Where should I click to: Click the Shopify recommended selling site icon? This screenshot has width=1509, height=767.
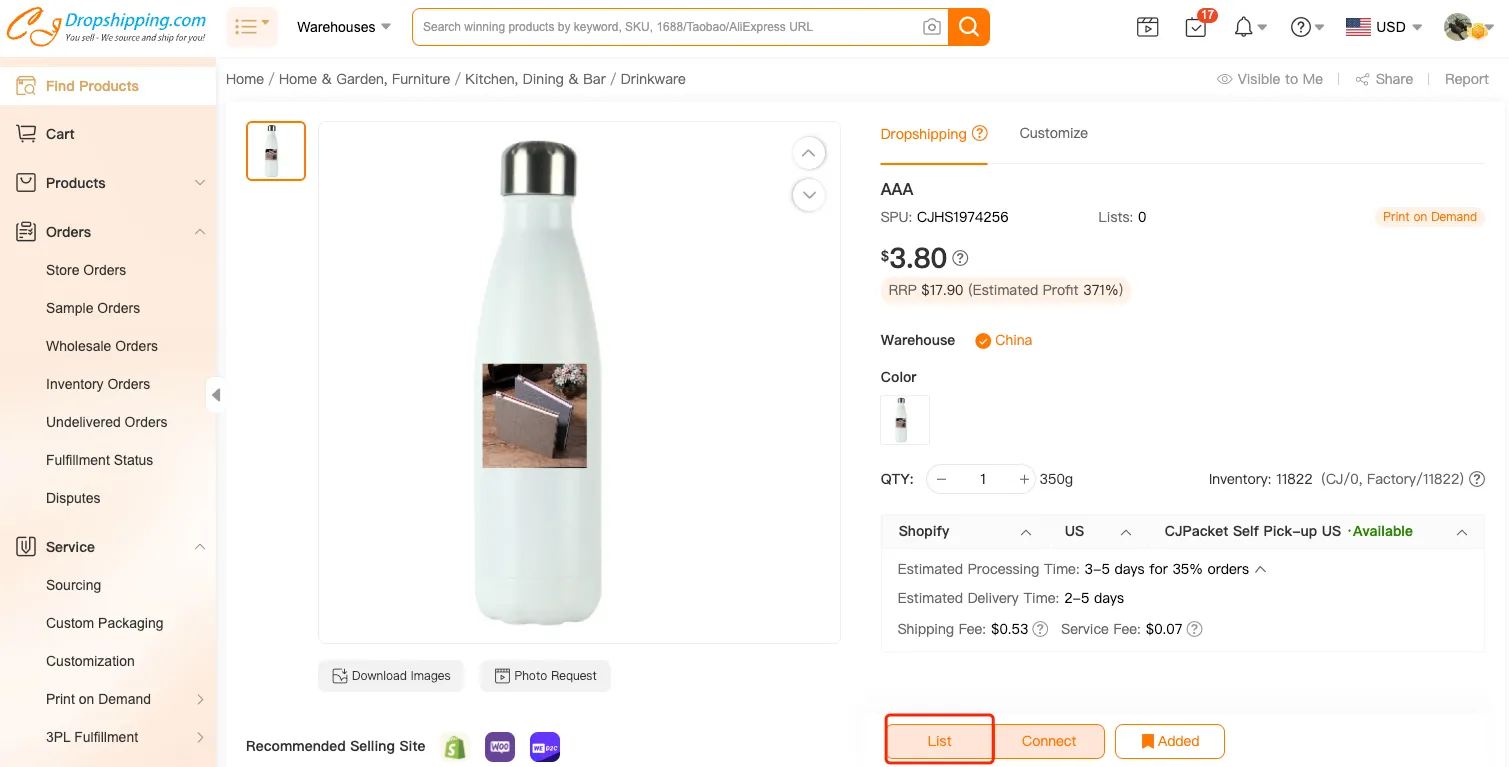click(455, 746)
